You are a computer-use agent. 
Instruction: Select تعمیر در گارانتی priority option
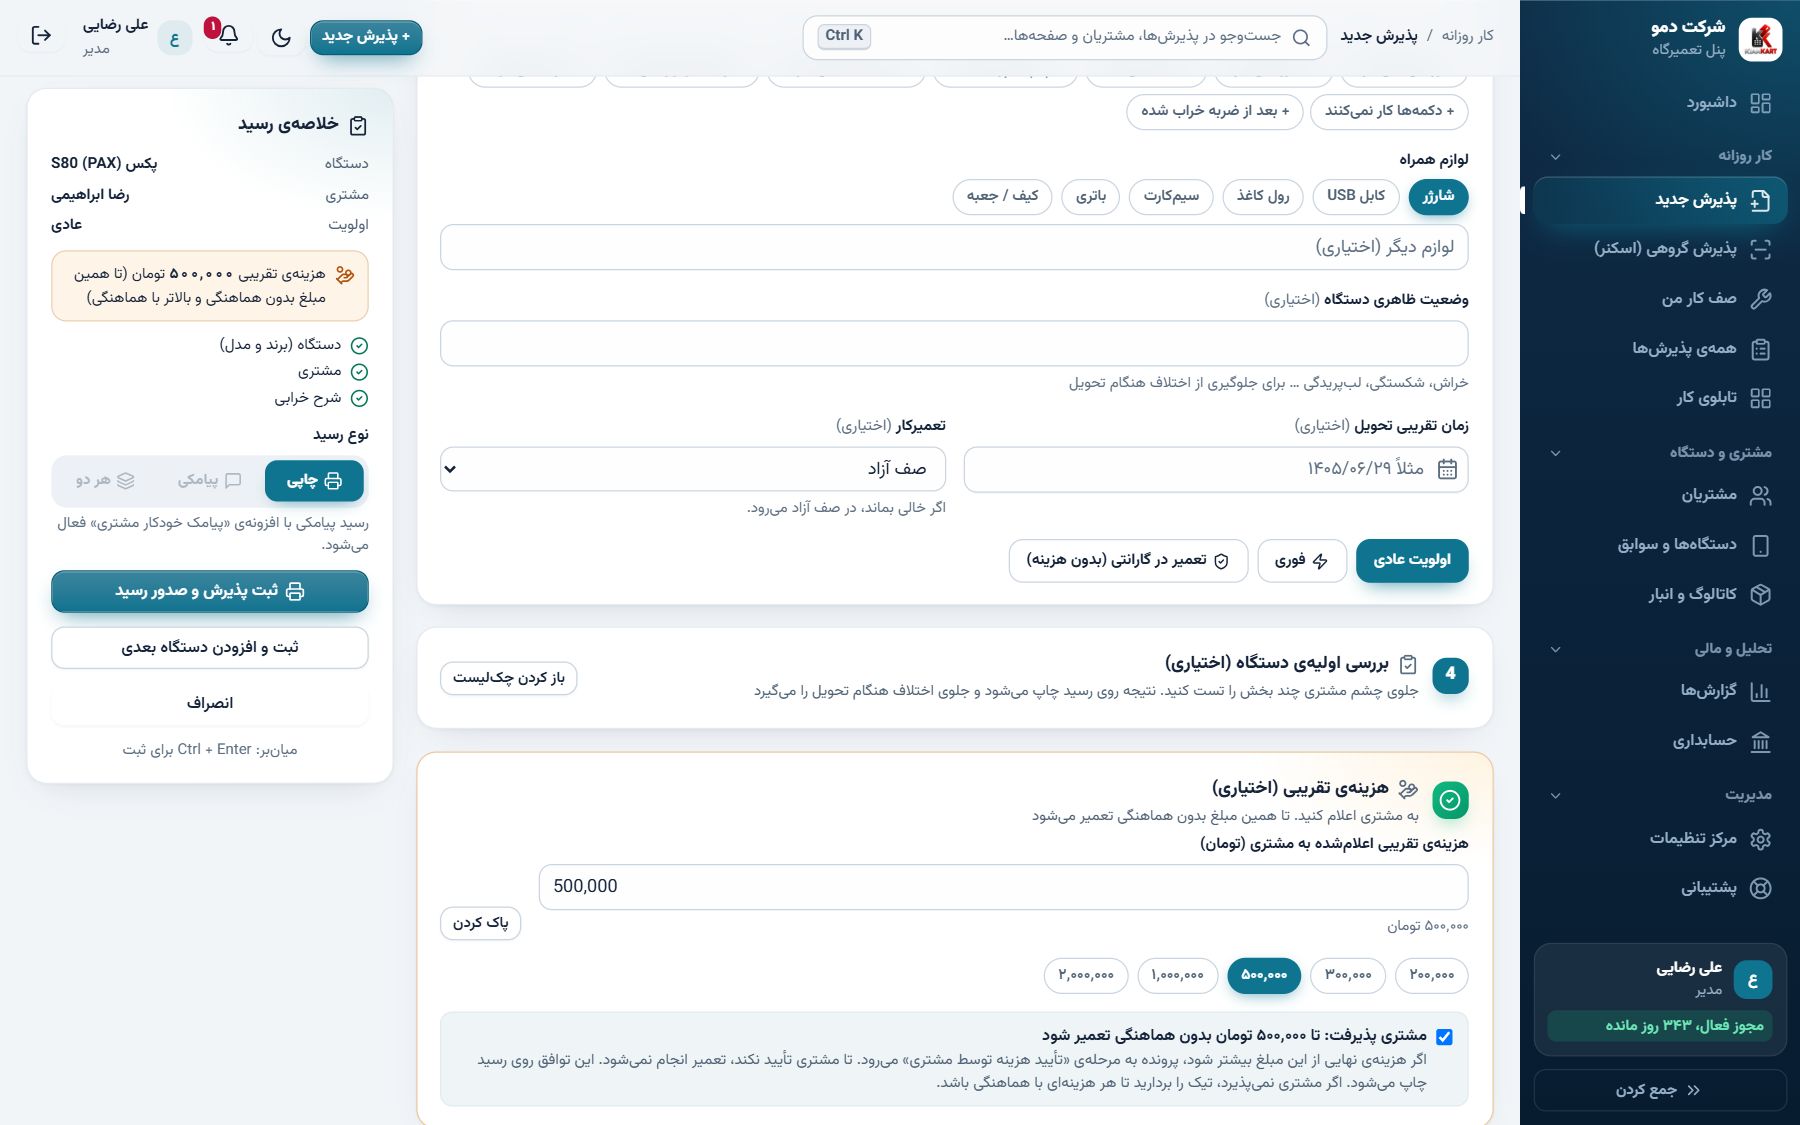[x=1128, y=560]
